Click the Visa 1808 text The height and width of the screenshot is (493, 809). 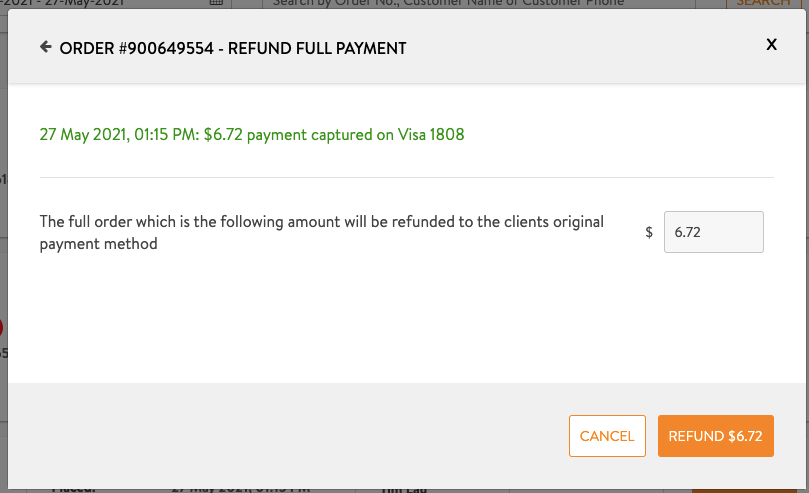pos(431,134)
